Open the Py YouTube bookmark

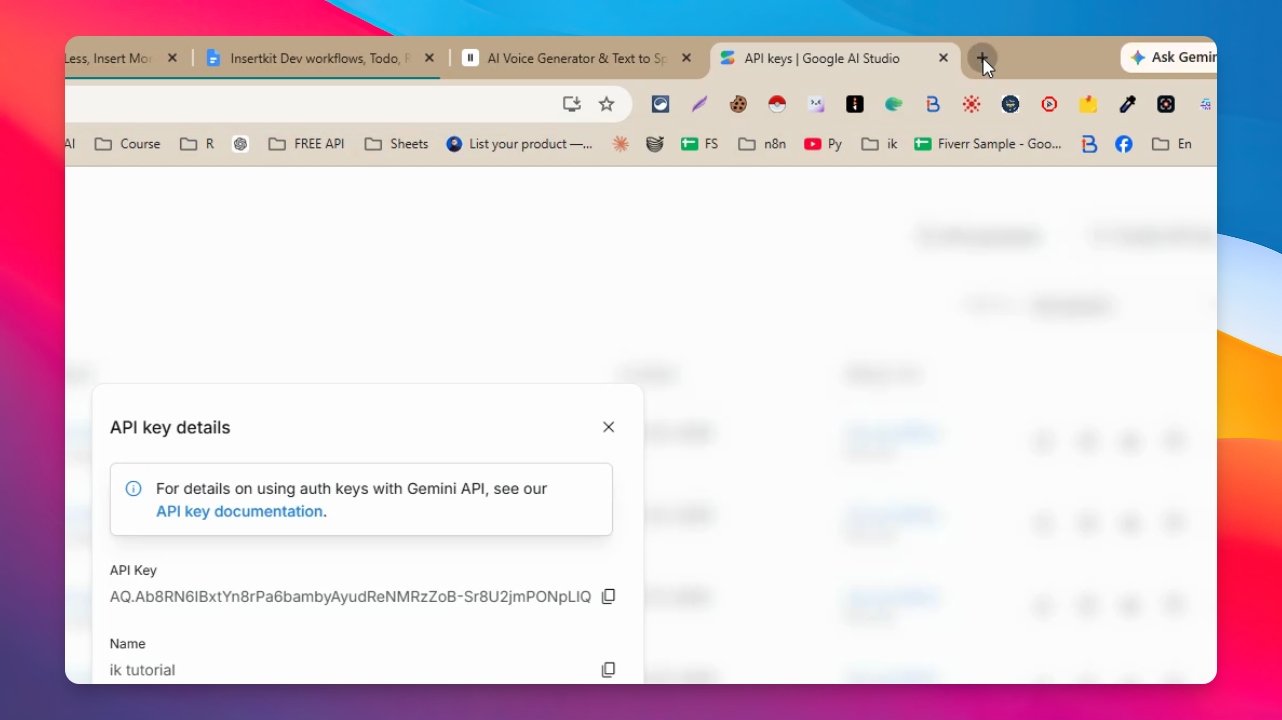[x=823, y=144]
